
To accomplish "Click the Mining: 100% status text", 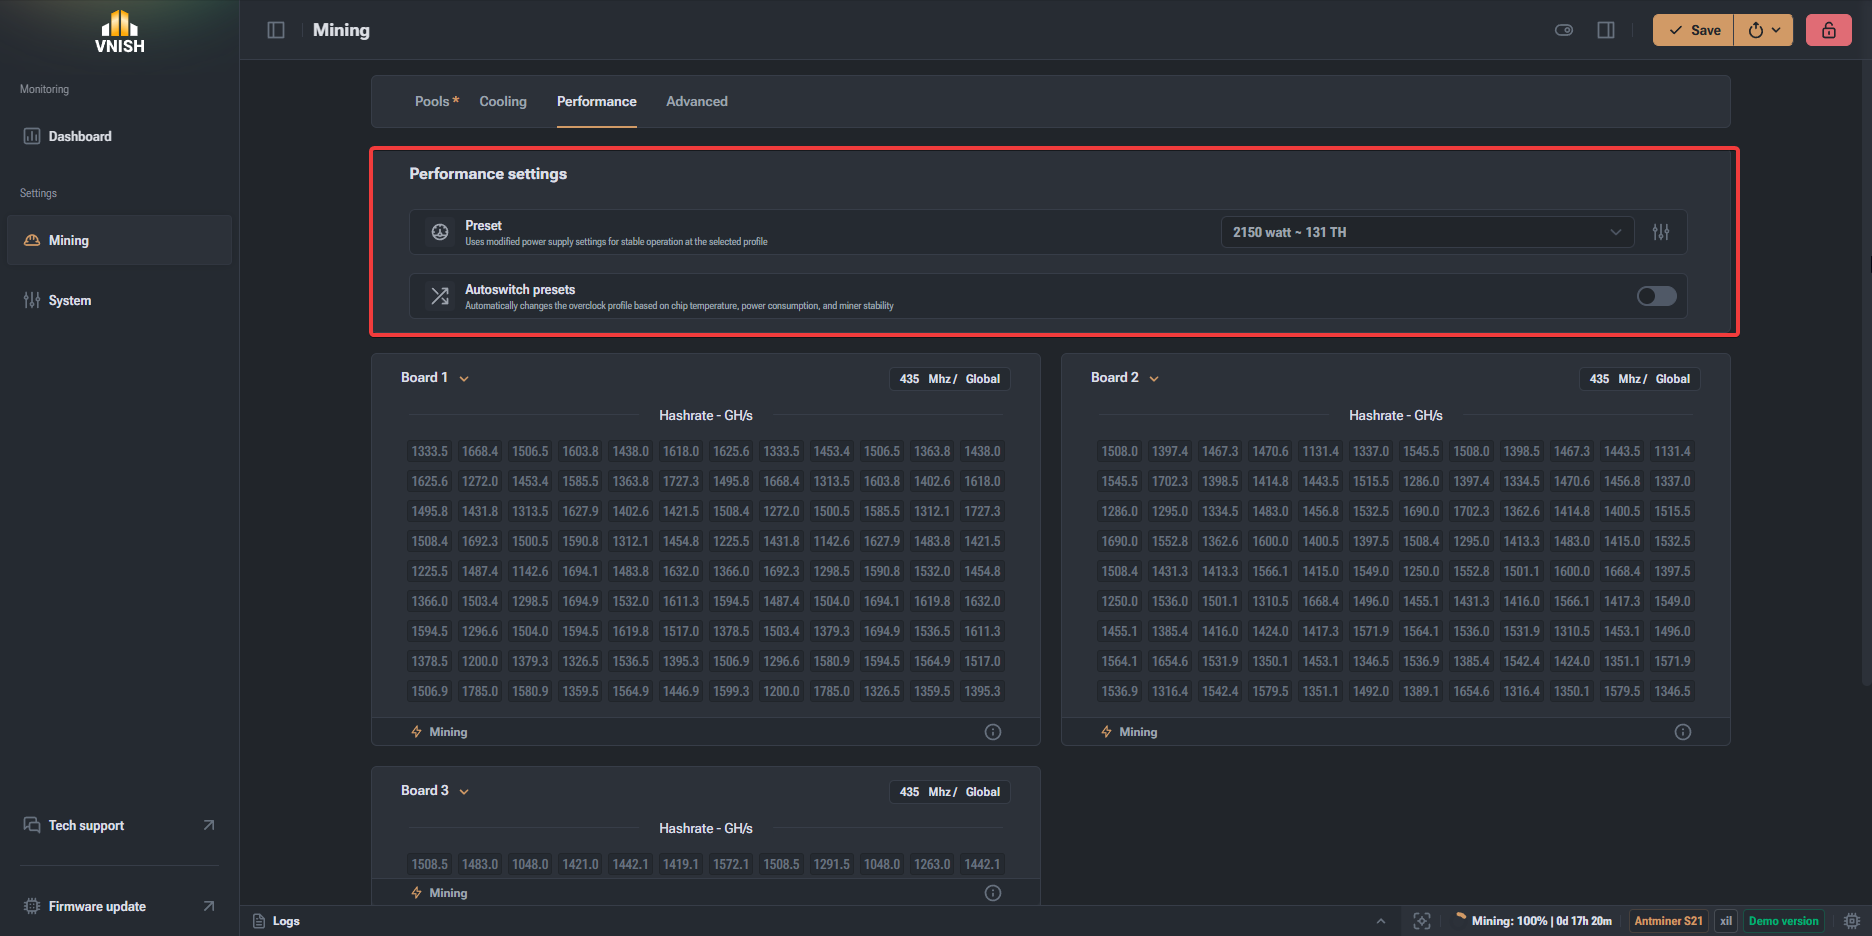I will 1541,921.
